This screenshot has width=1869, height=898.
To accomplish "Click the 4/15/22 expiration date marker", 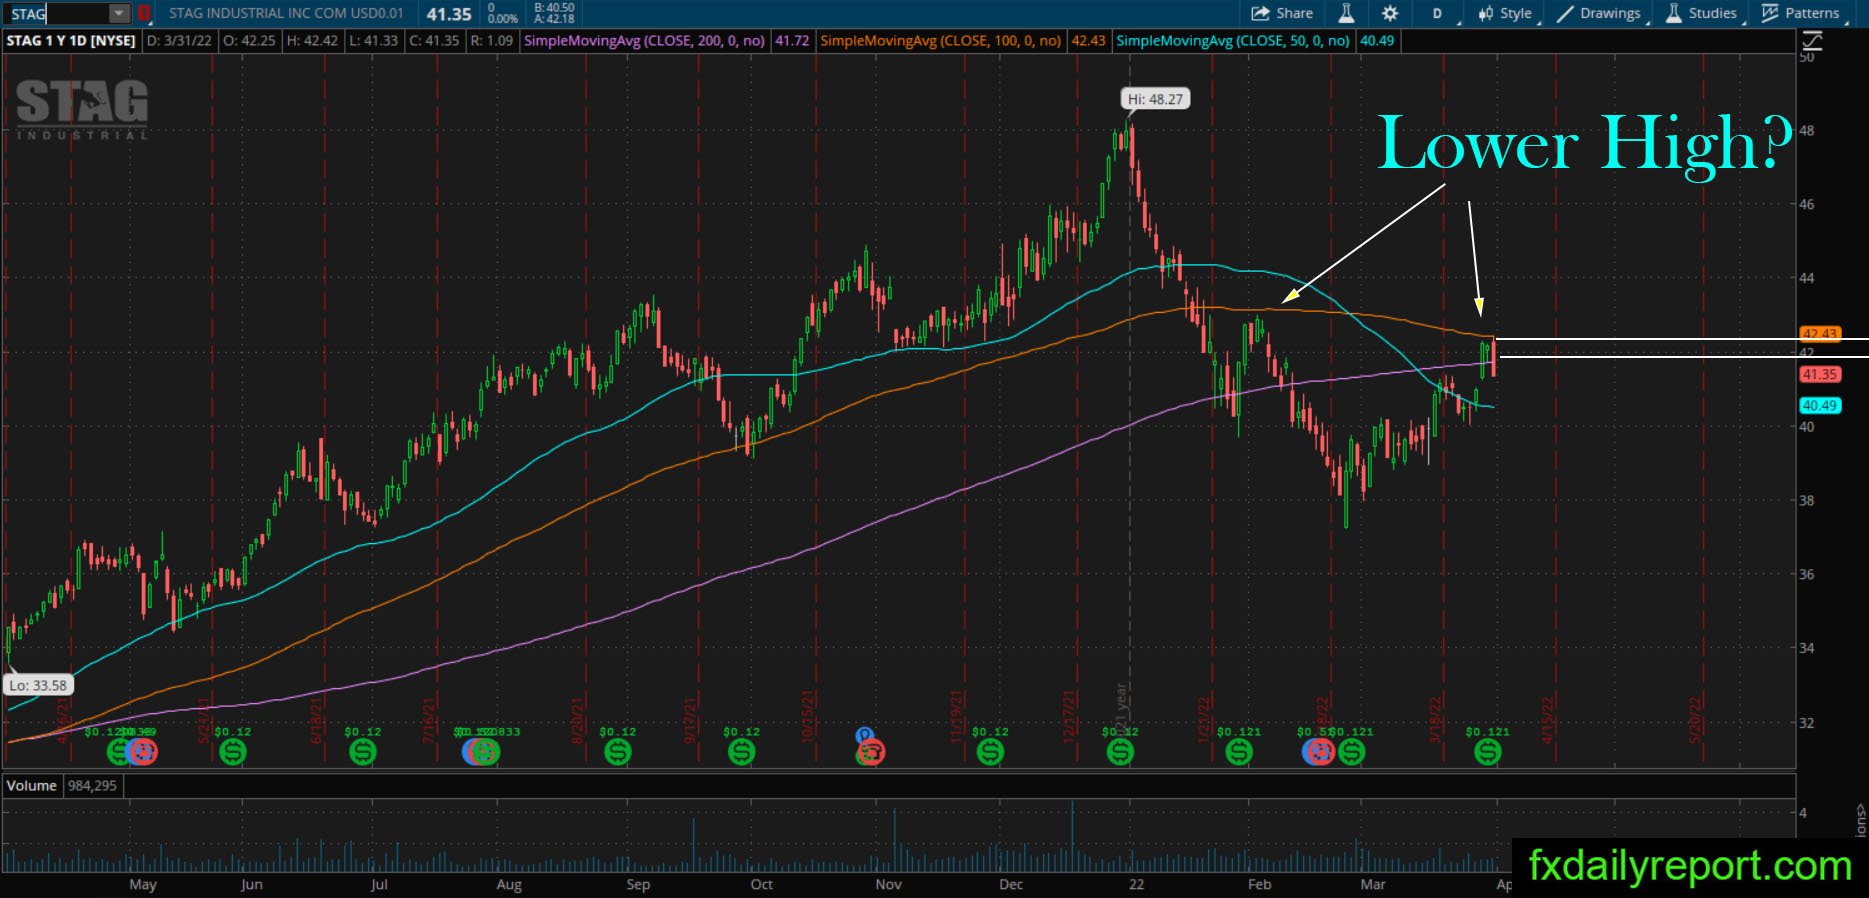I will coord(1548,720).
